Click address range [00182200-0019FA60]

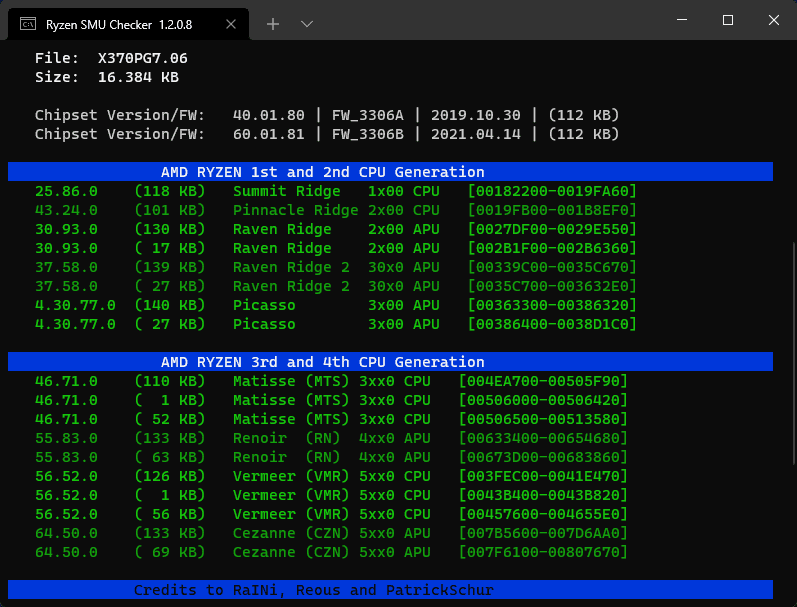coord(552,191)
